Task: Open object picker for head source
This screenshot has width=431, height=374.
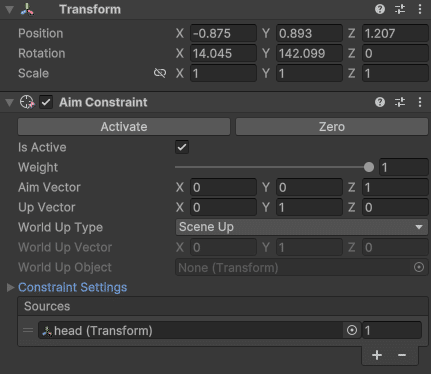Action: click(x=352, y=330)
